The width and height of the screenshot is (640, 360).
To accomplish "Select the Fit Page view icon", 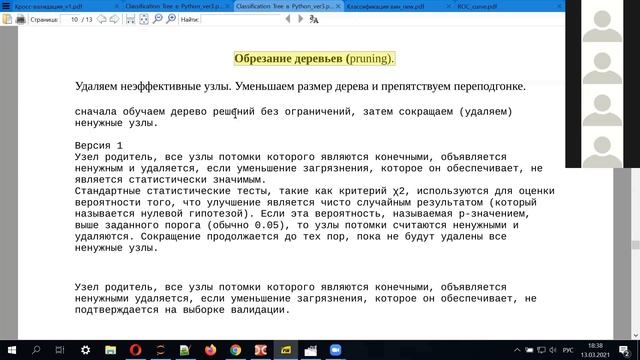I will click(144, 19).
